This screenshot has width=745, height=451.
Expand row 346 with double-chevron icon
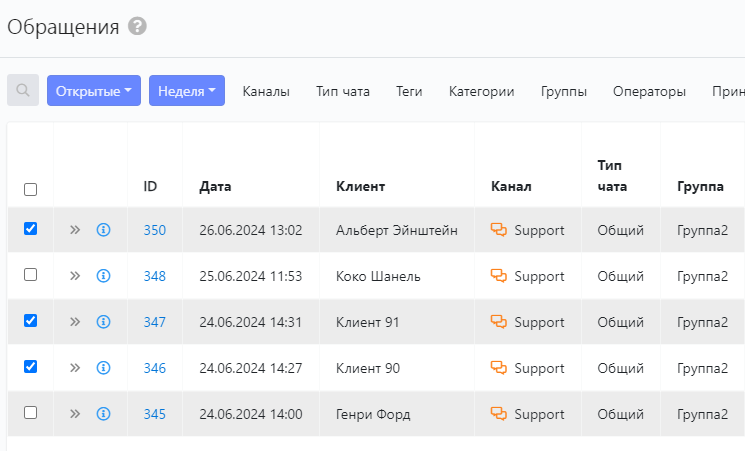[75, 368]
